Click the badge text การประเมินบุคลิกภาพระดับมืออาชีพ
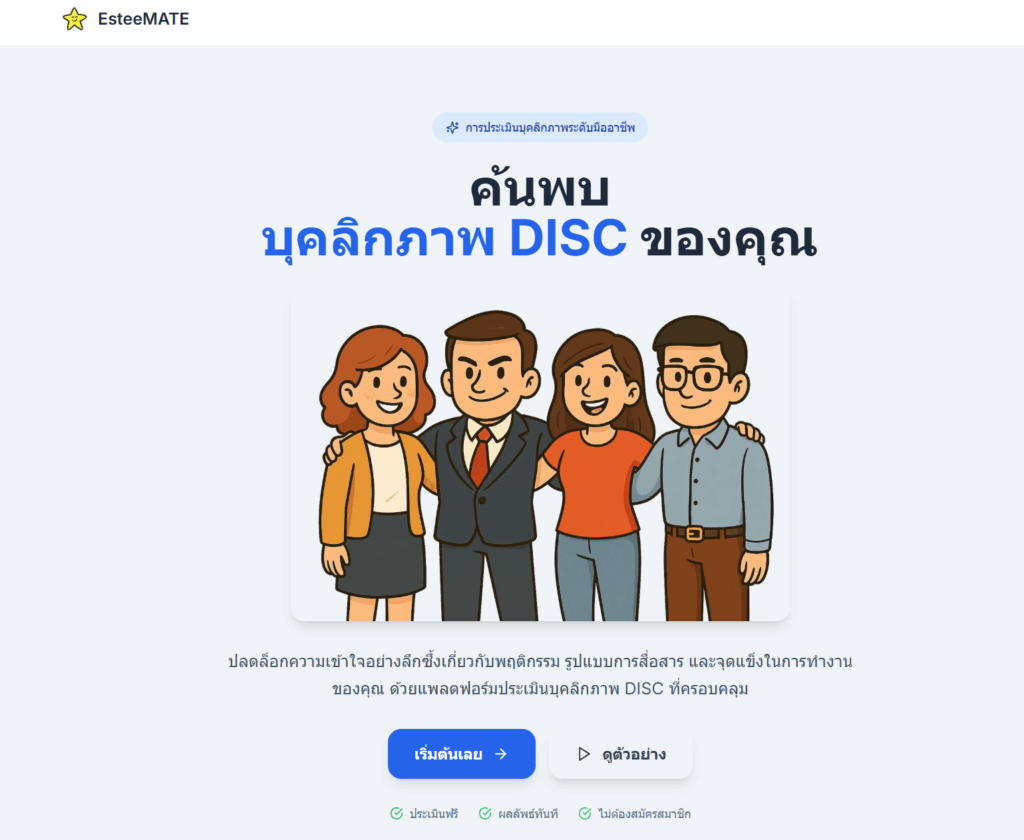 pyautogui.click(x=550, y=127)
